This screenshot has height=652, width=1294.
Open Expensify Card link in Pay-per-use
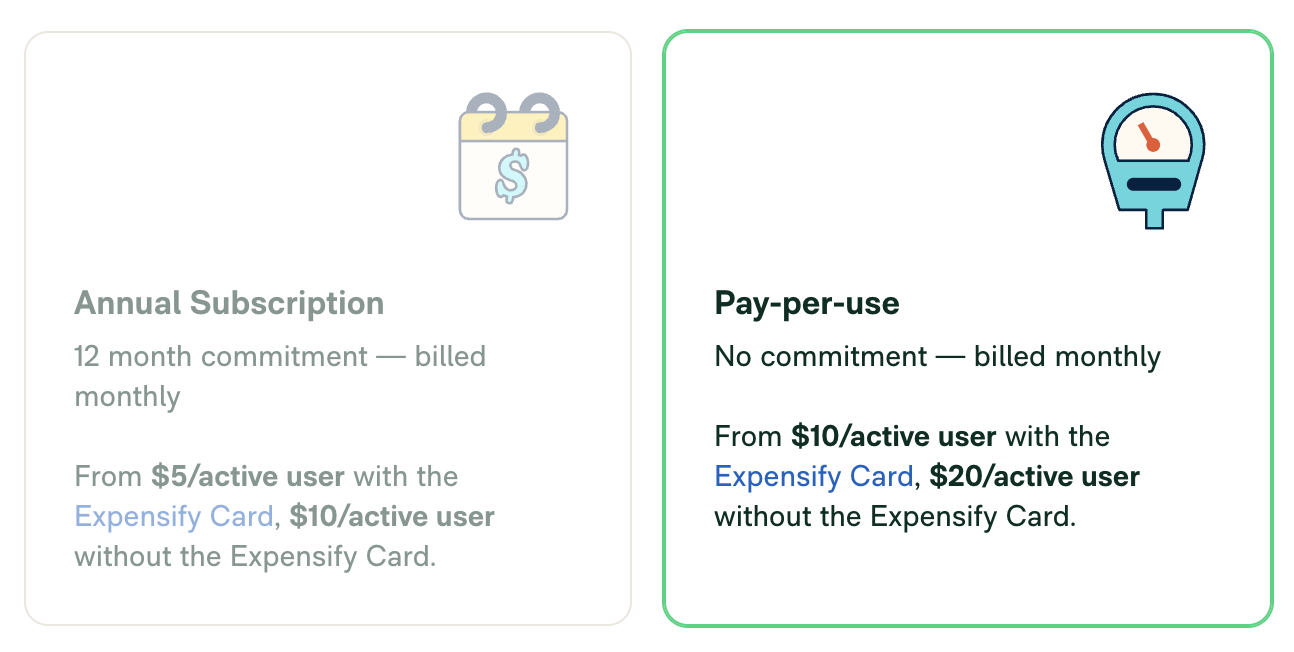(x=814, y=477)
